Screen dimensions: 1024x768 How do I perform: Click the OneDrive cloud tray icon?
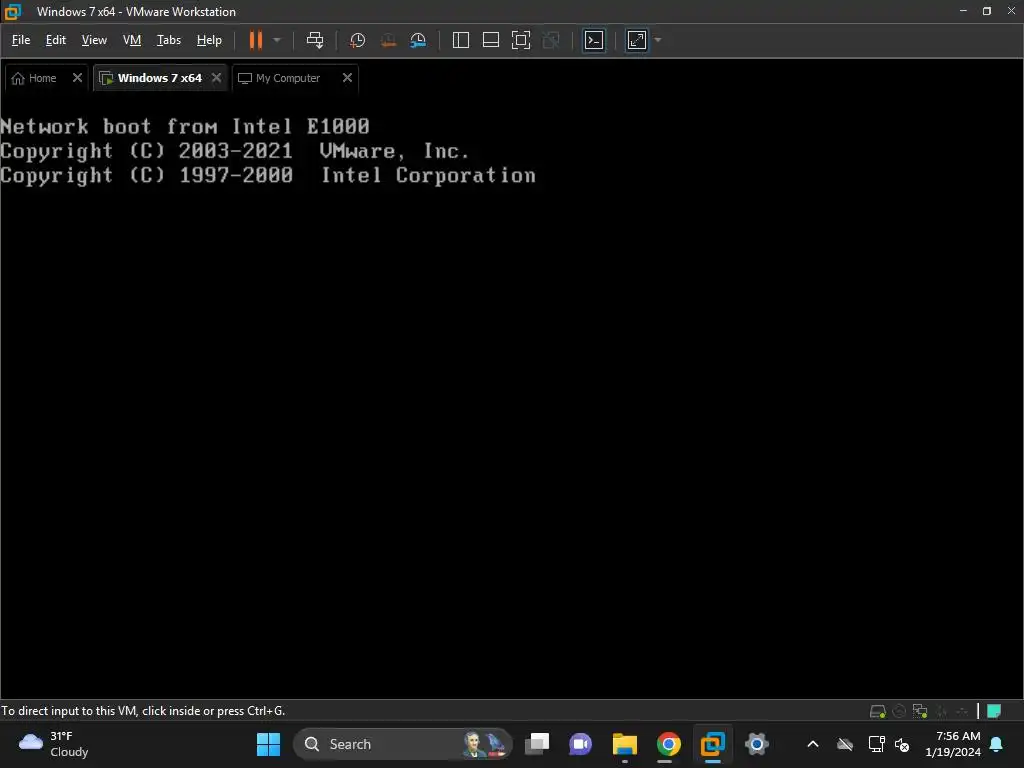coord(845,744)
